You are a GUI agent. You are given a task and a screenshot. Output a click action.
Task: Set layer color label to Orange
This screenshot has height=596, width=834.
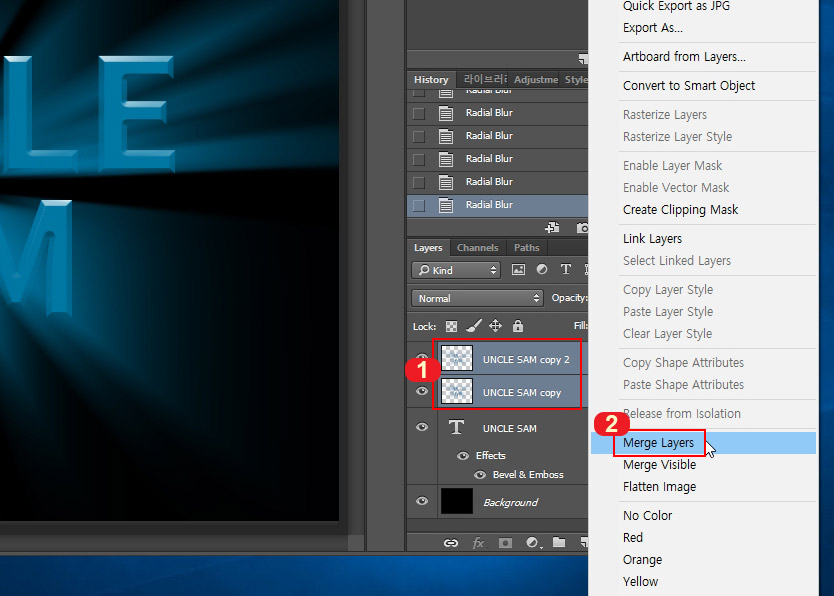click(x=703, y=559)
